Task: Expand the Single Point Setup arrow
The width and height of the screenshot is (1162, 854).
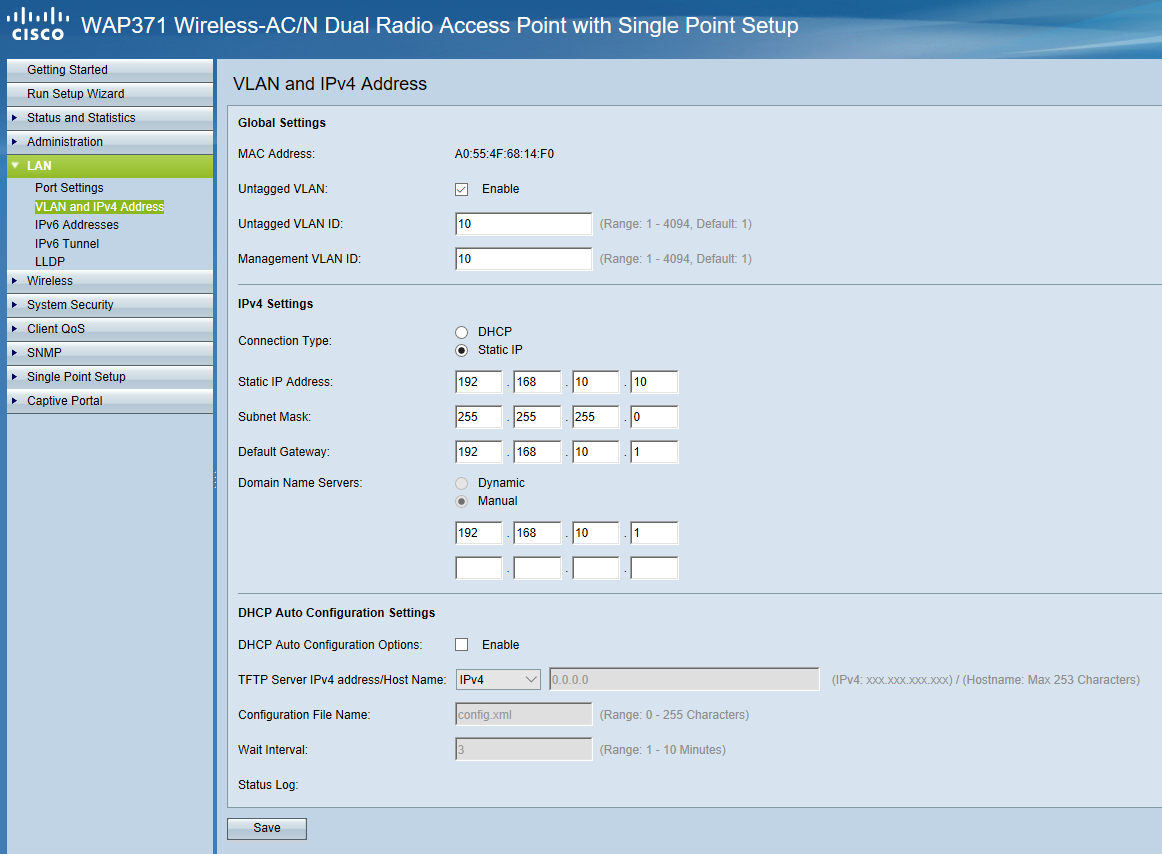Action: pos(14,377)
